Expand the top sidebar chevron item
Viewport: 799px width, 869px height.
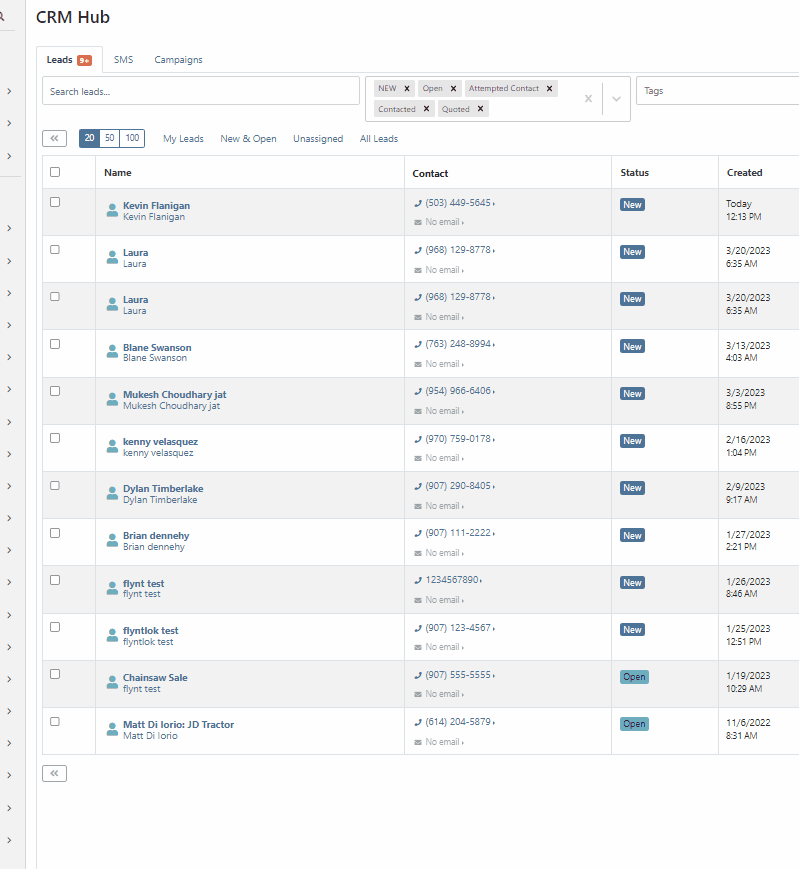pos(9,91)
